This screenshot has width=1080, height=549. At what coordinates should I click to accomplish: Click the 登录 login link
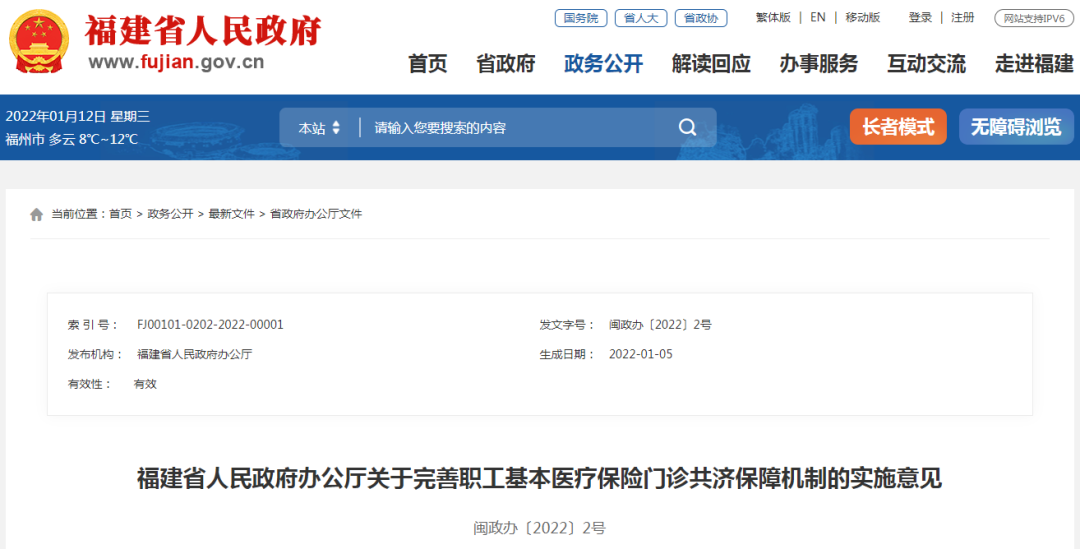(x=920, y=17)
